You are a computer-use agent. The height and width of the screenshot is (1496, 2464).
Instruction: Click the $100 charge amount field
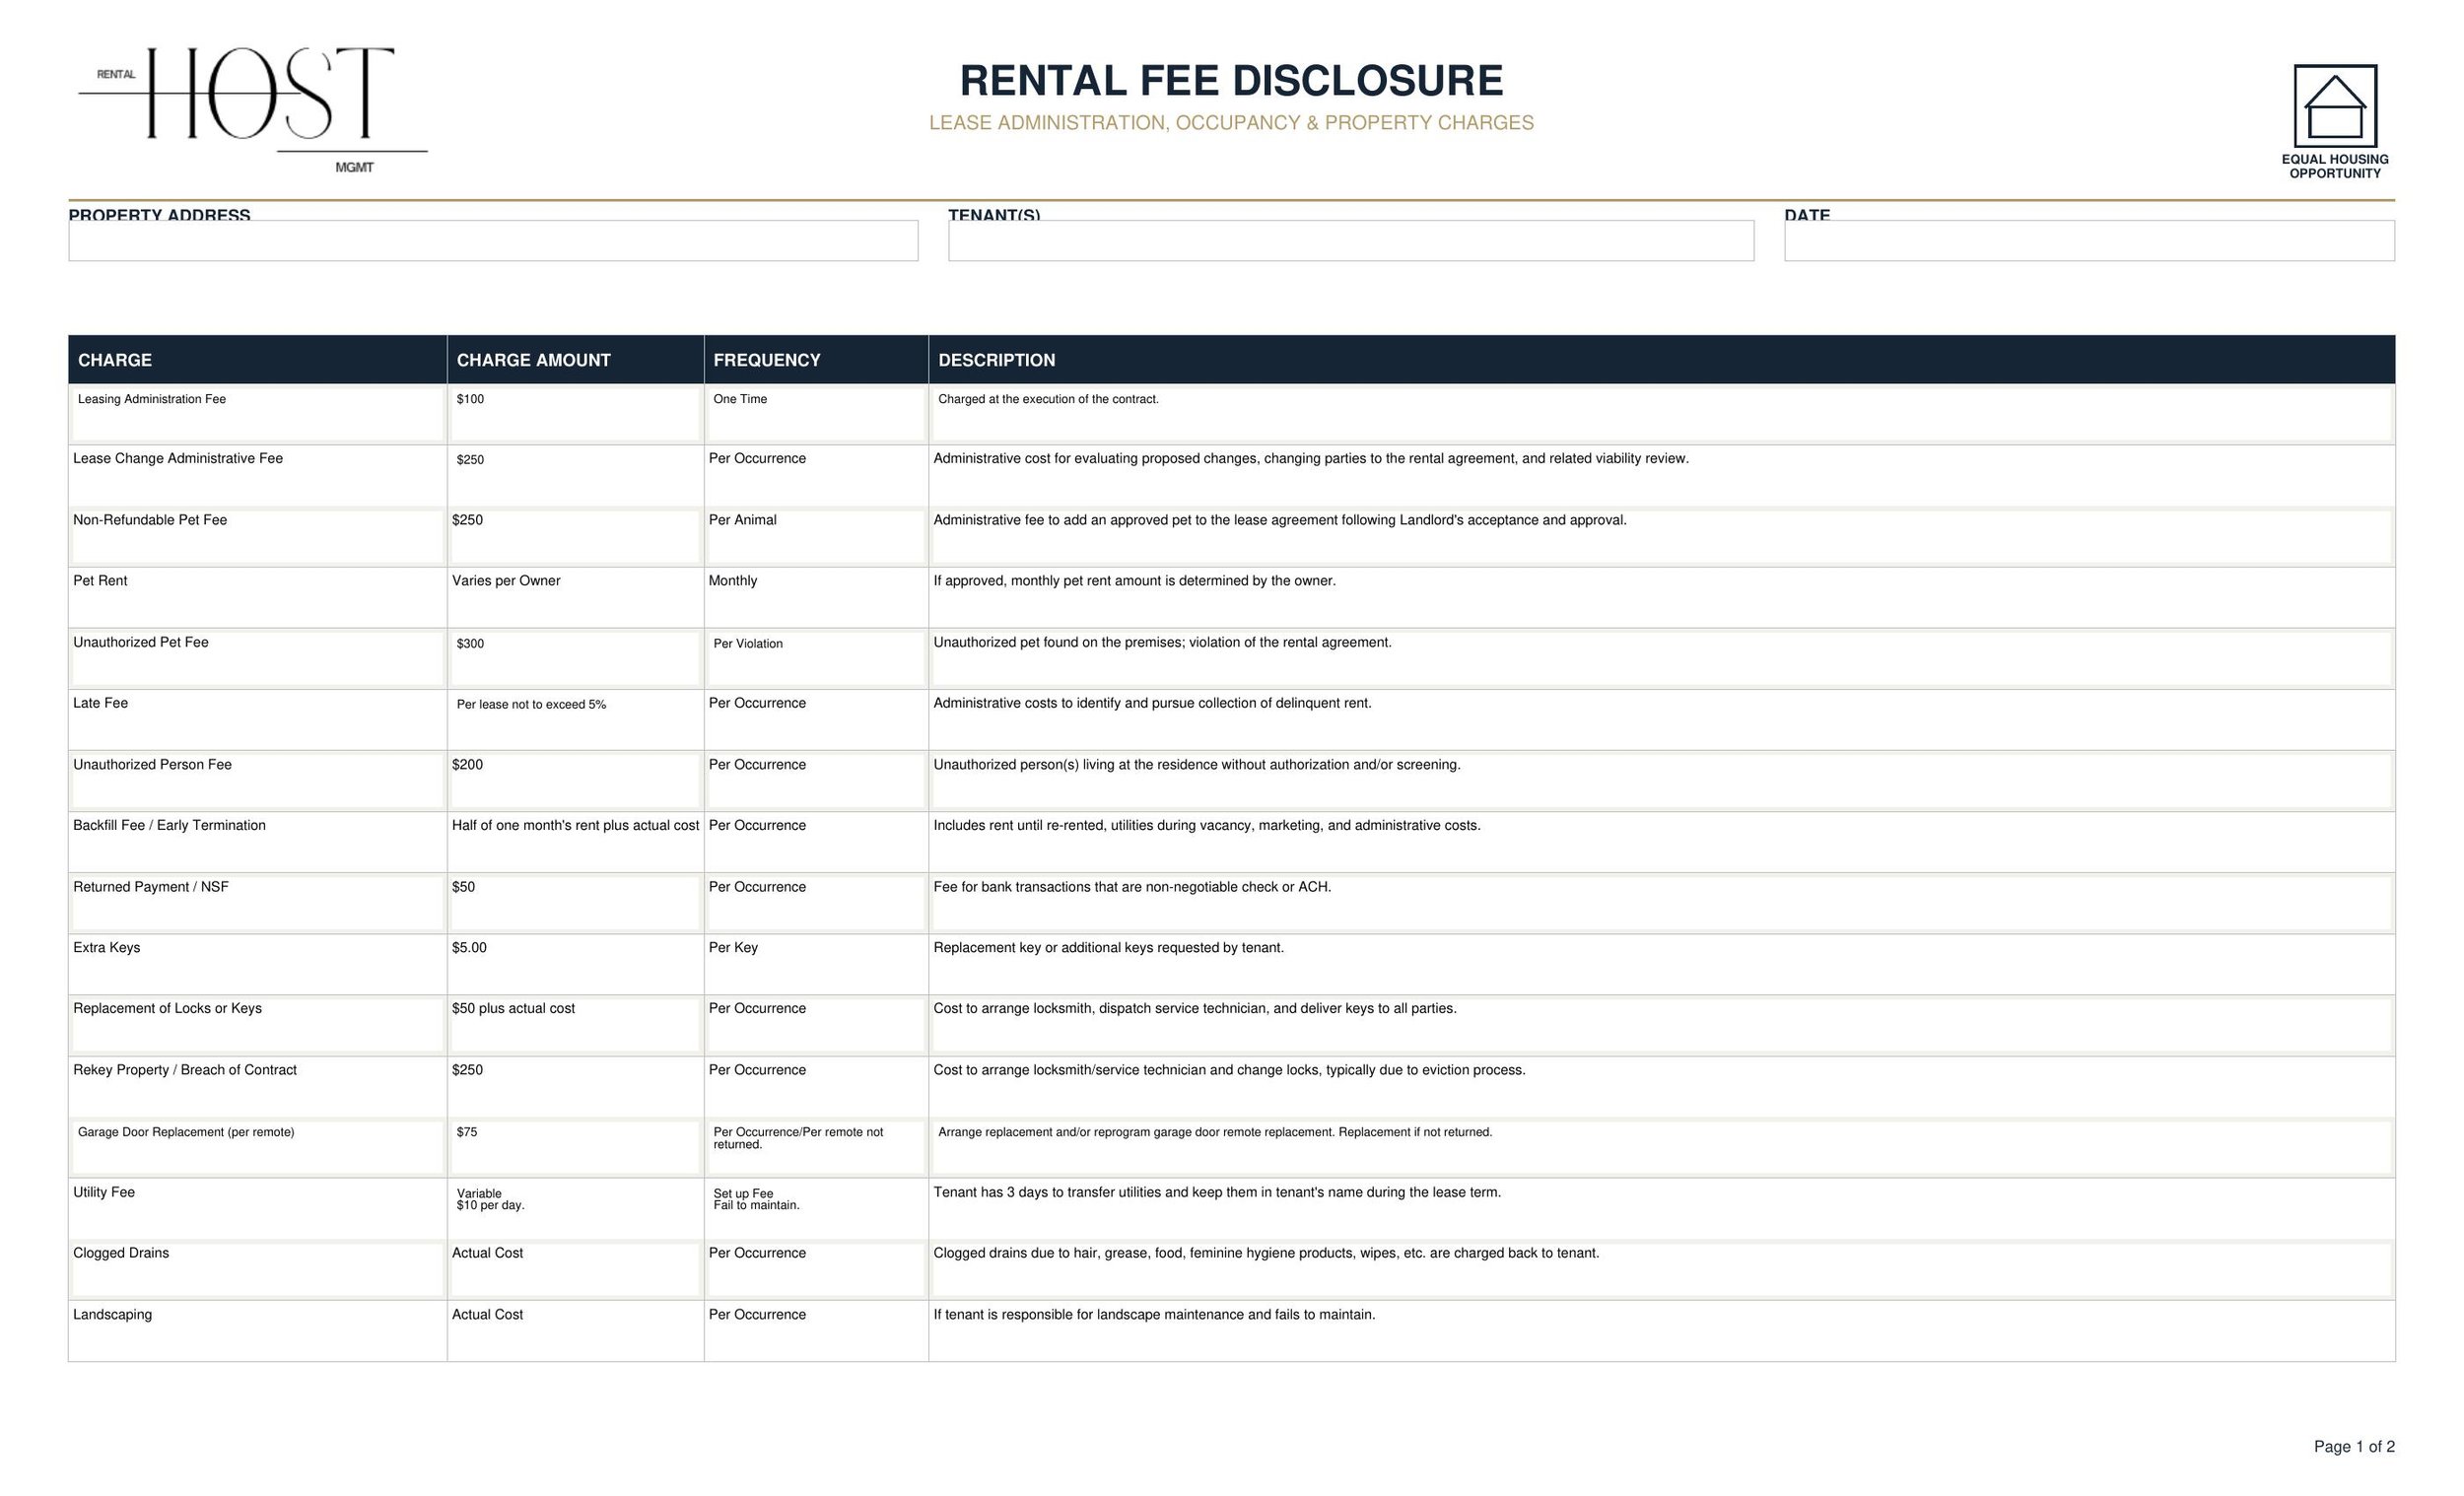[x=576, y=414]
